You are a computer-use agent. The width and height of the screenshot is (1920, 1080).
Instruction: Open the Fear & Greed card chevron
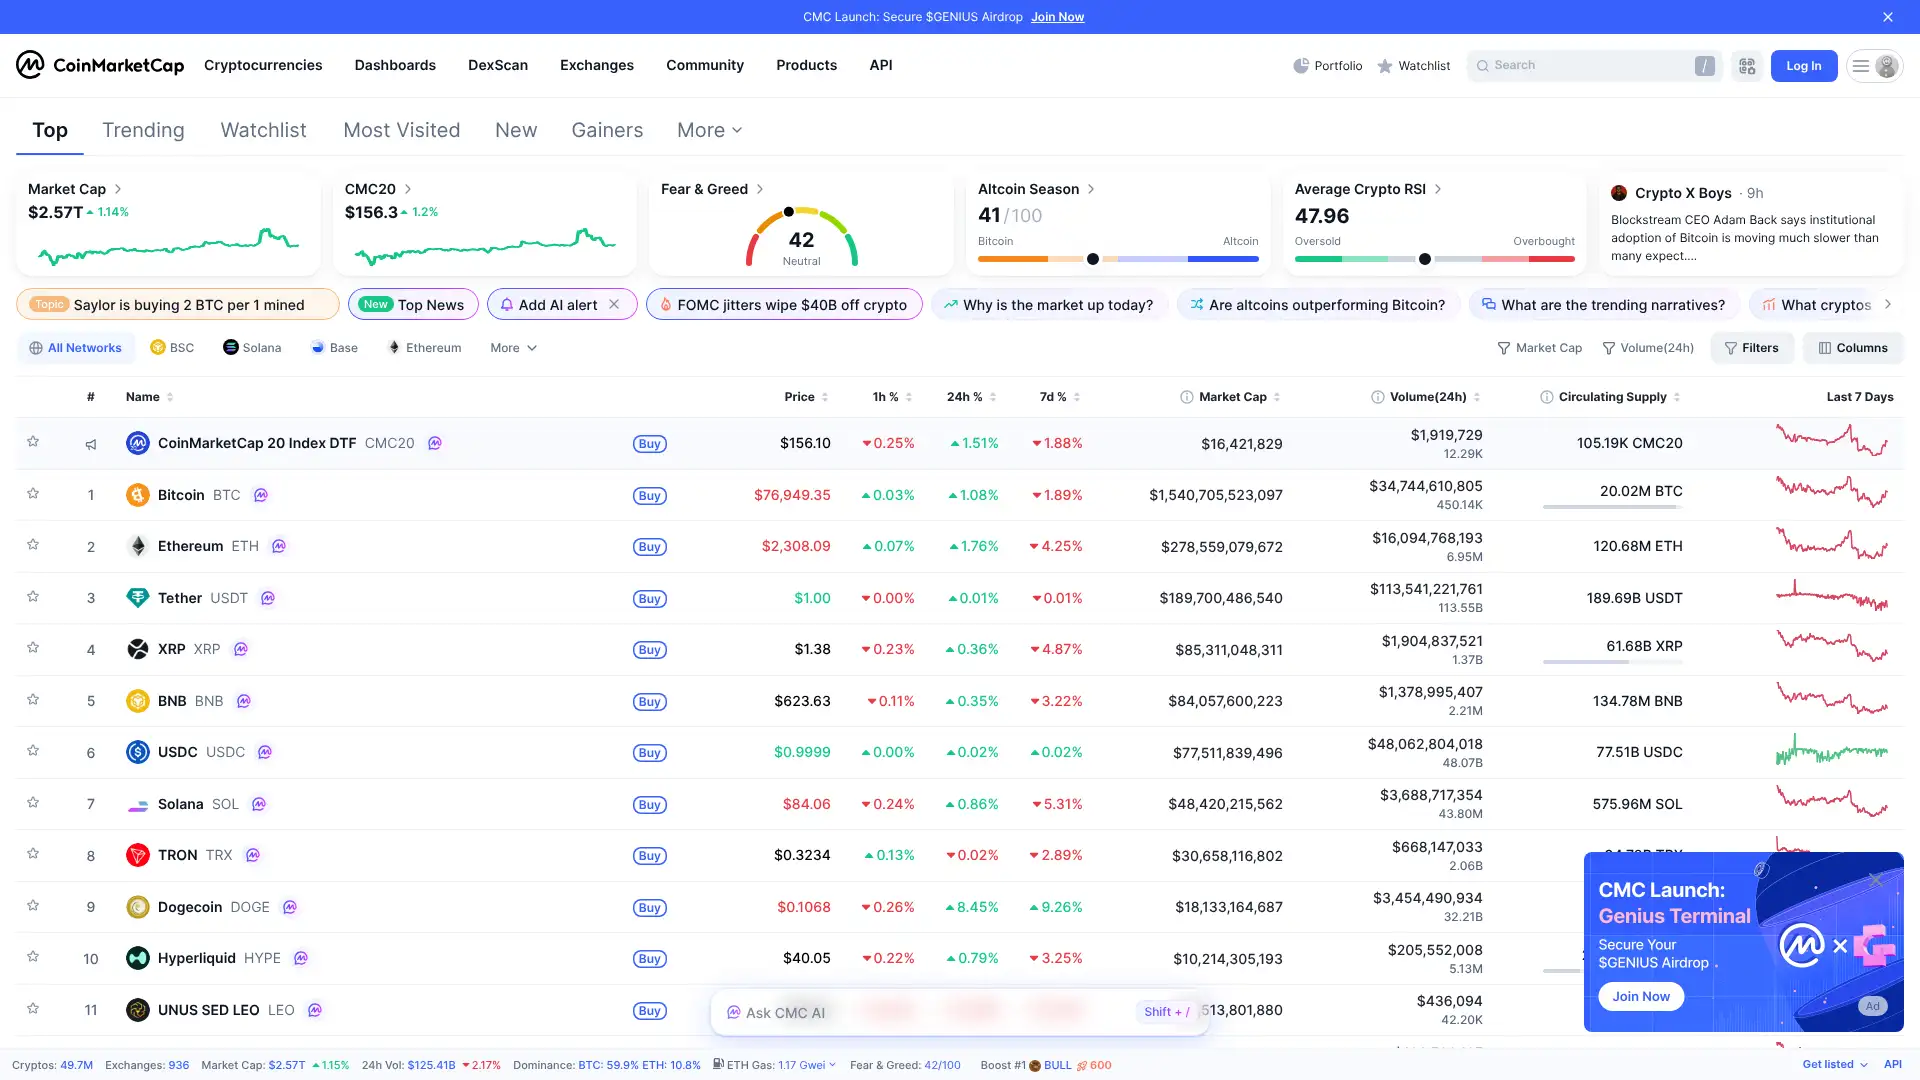(760, 189)
